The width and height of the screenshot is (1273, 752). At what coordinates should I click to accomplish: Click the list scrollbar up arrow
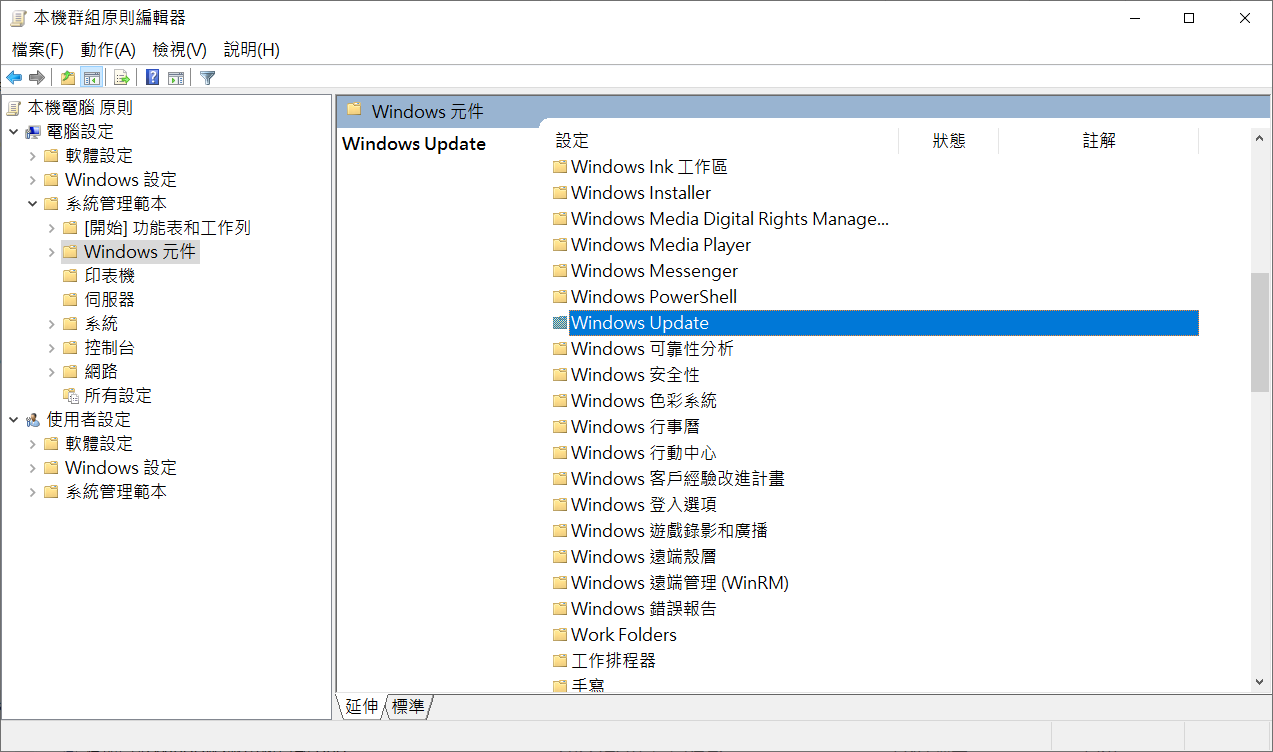1260,139
